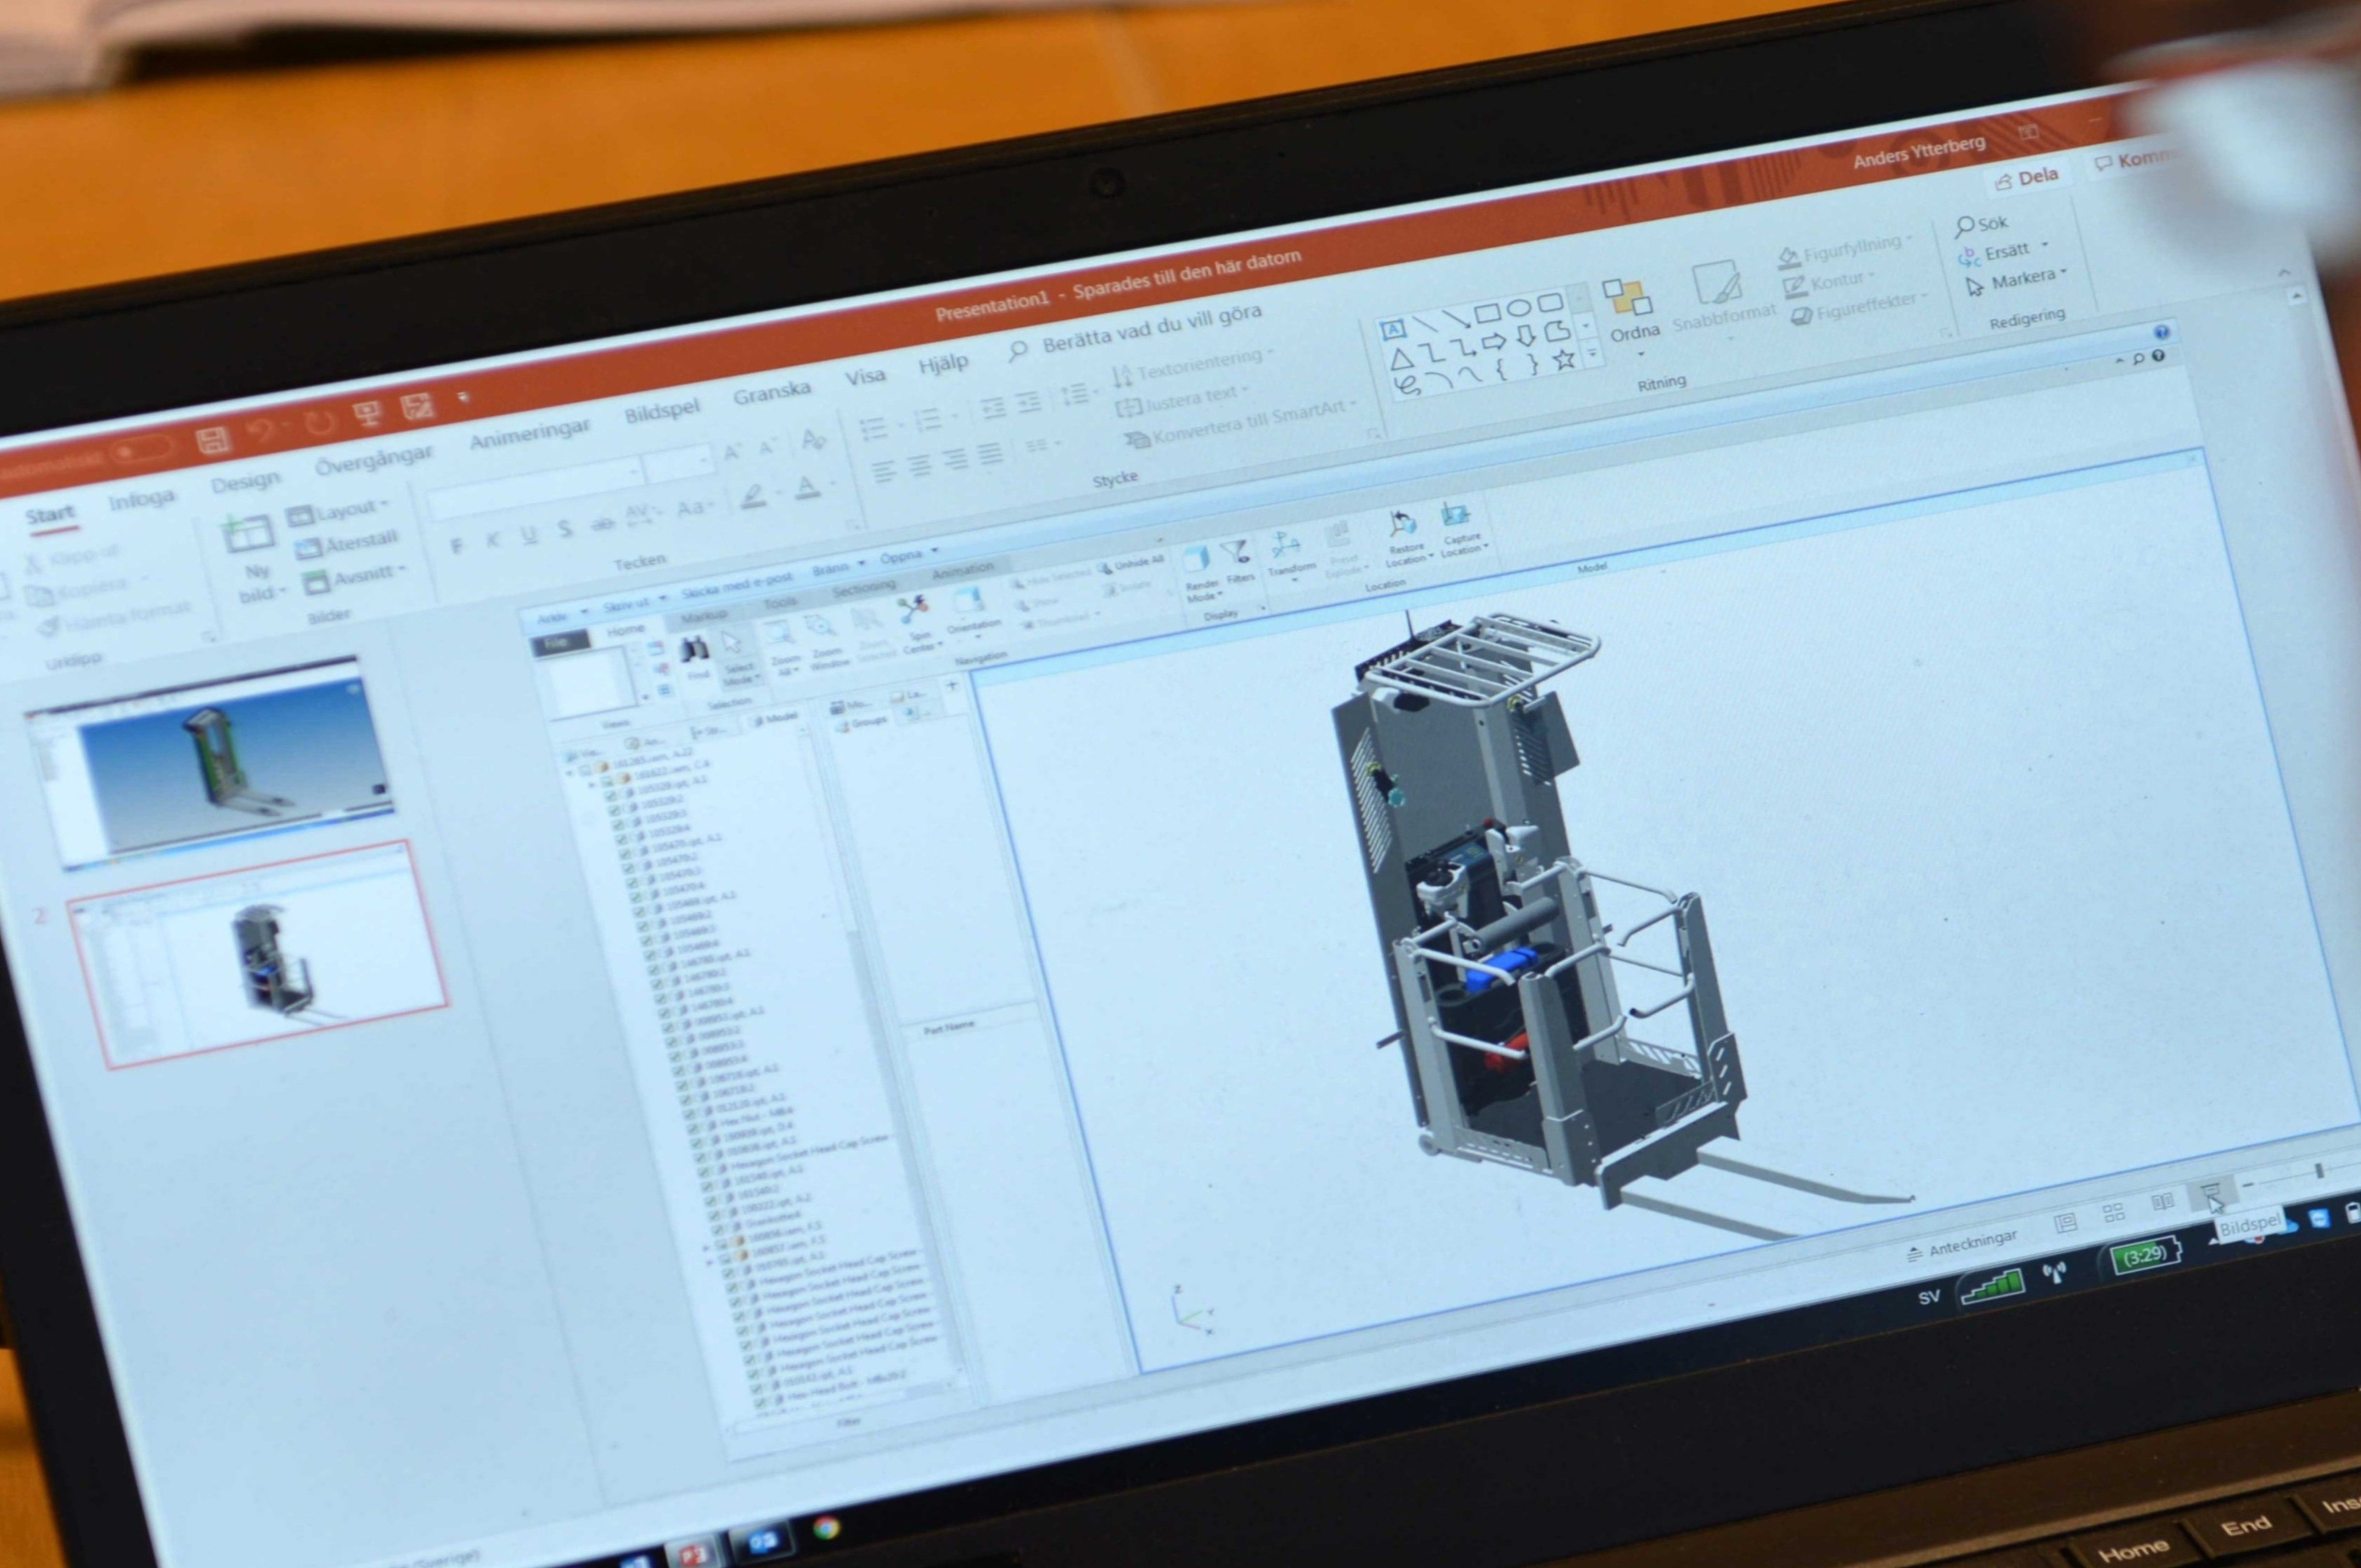Open the Layout dropdown
This screenshot has height=1568, width=2361.
tap(338, 513)
